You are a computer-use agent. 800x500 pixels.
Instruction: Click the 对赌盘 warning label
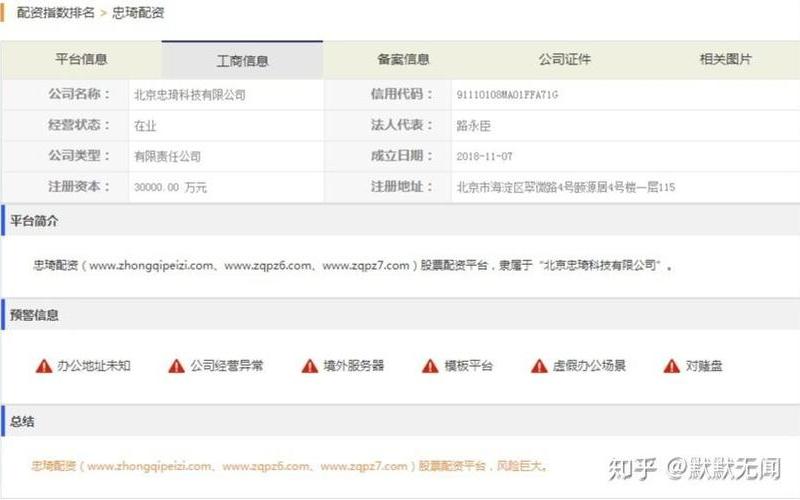[704, 366]
